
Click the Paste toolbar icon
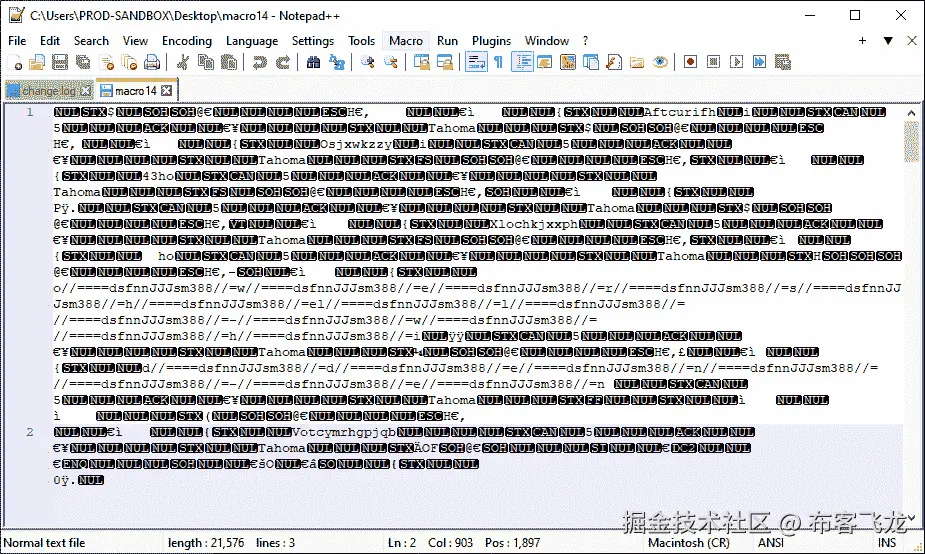[x=229, y=62]
